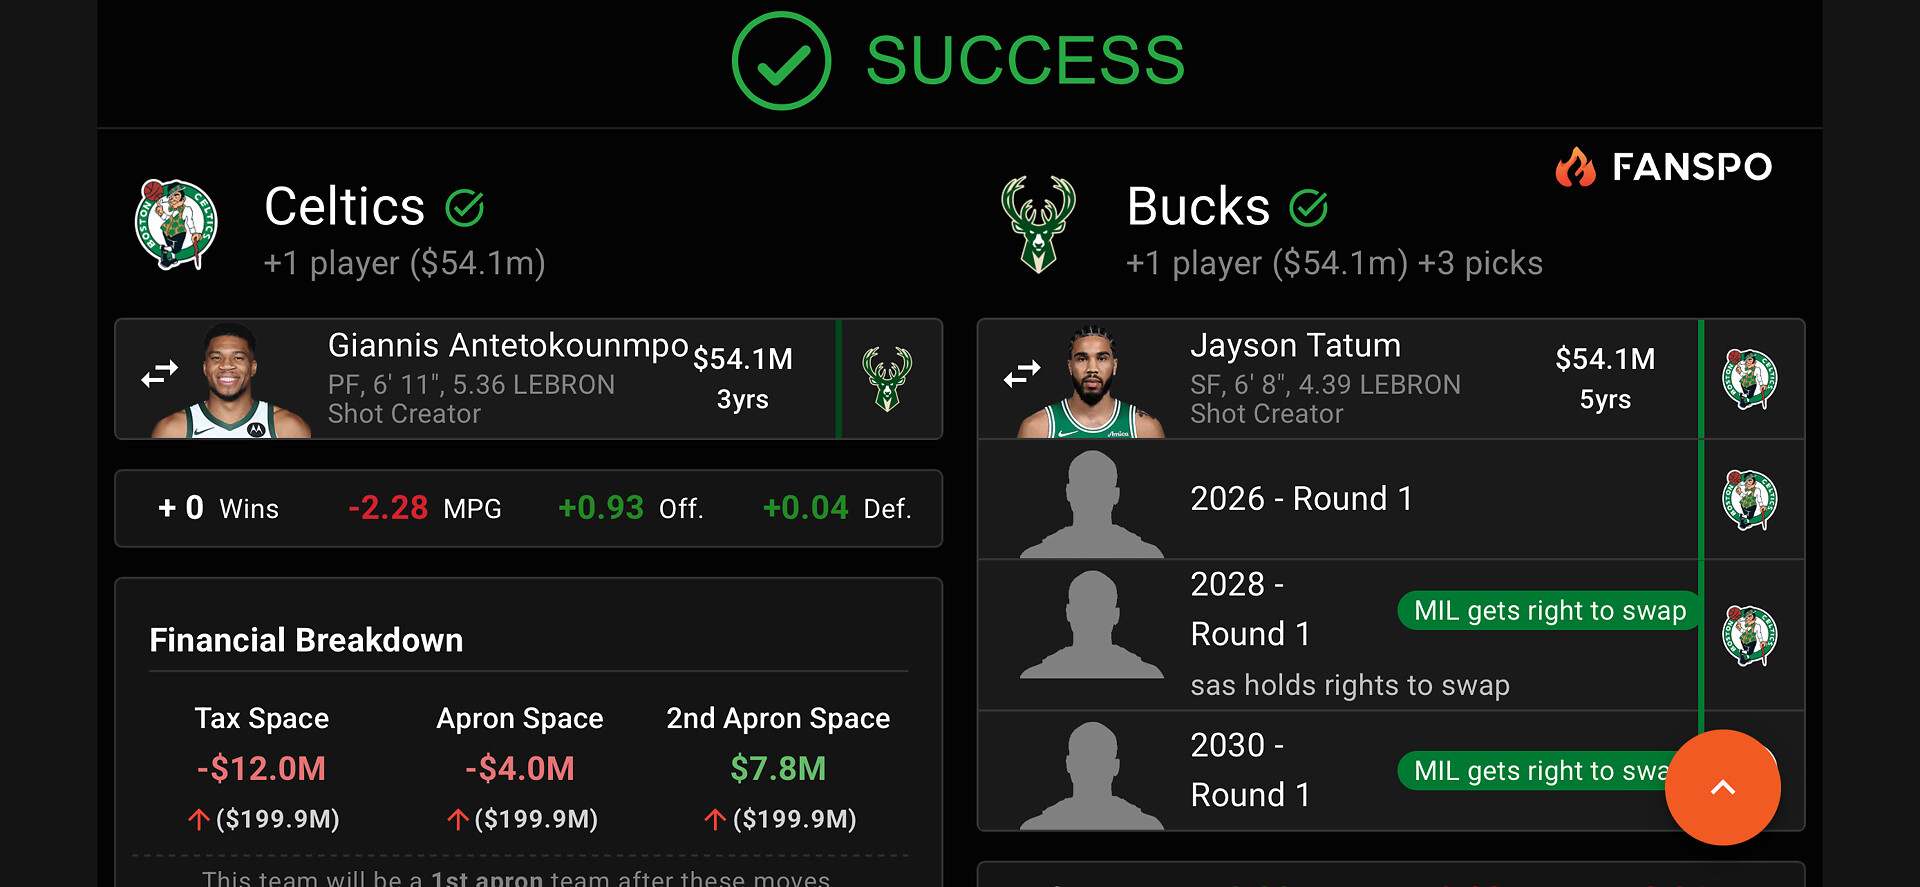Click green checkmark beside Bucks name
The image size is (1920, 887).
tap(1308, 208)
